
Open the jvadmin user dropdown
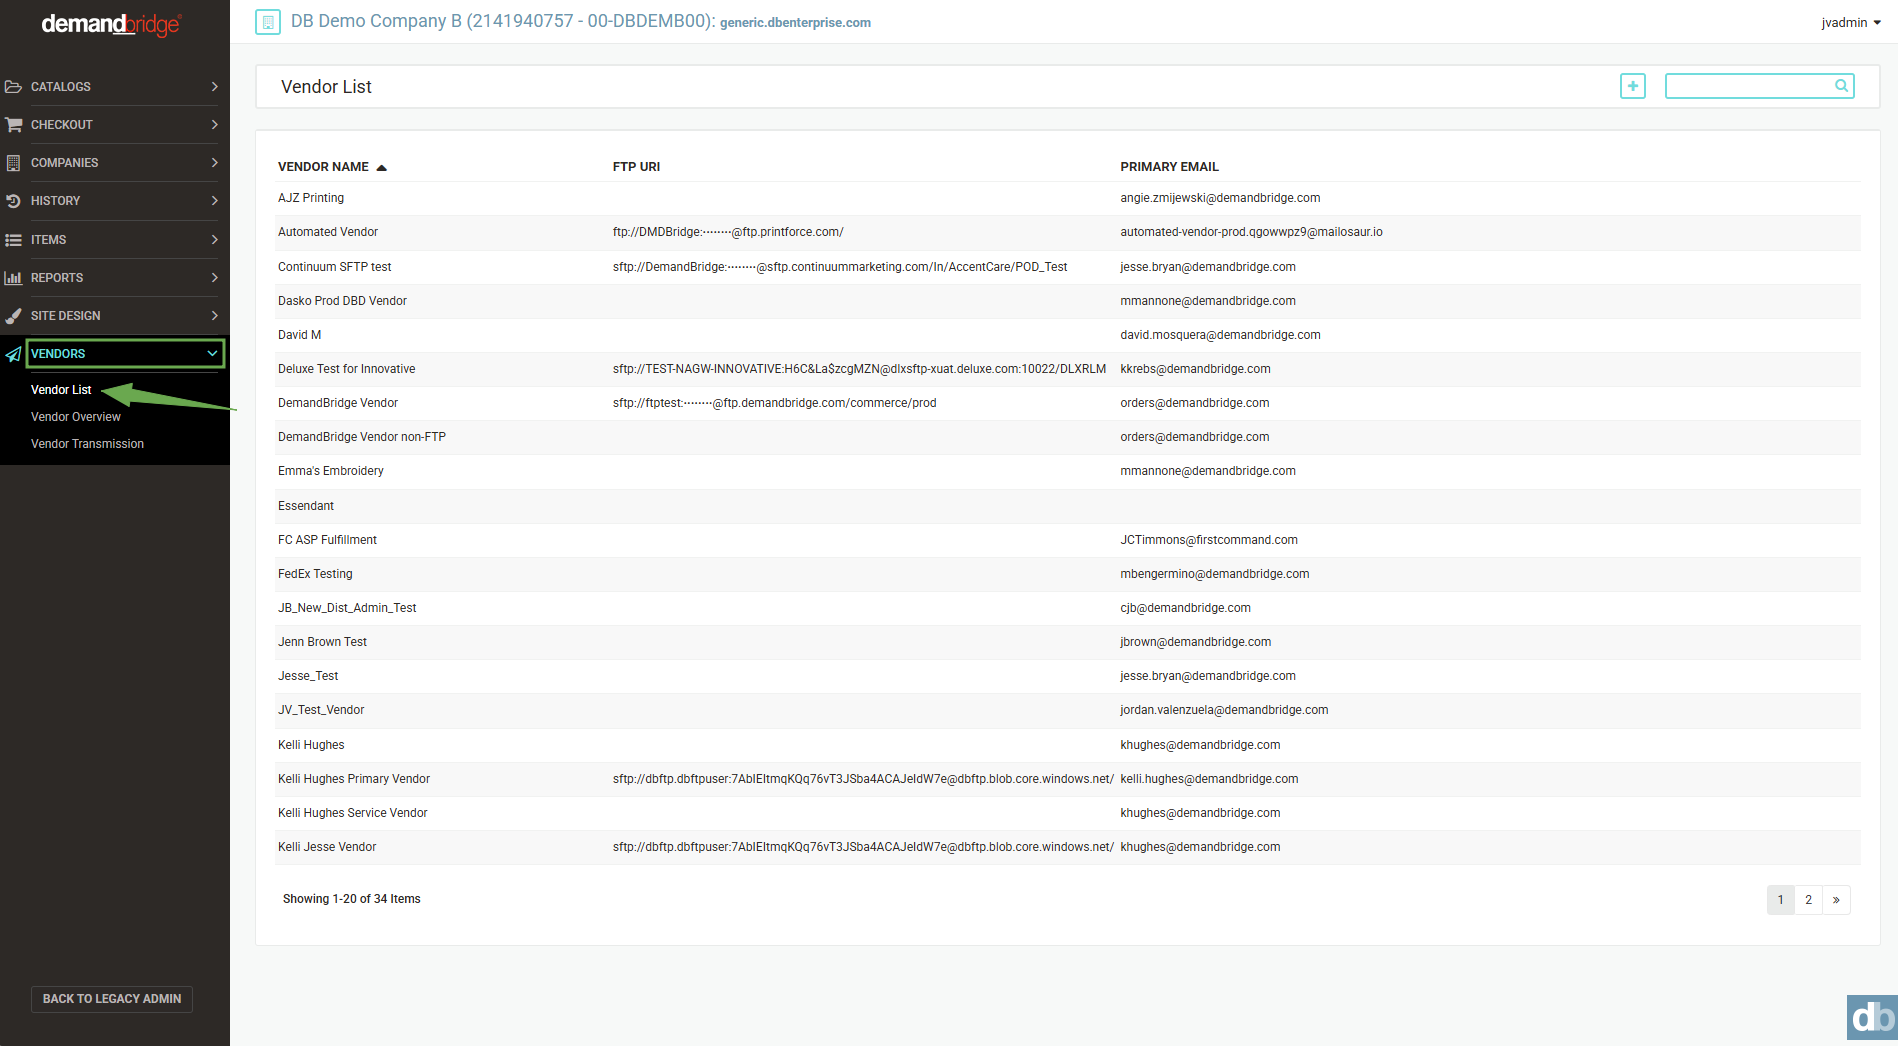(x=1851, y=23)
